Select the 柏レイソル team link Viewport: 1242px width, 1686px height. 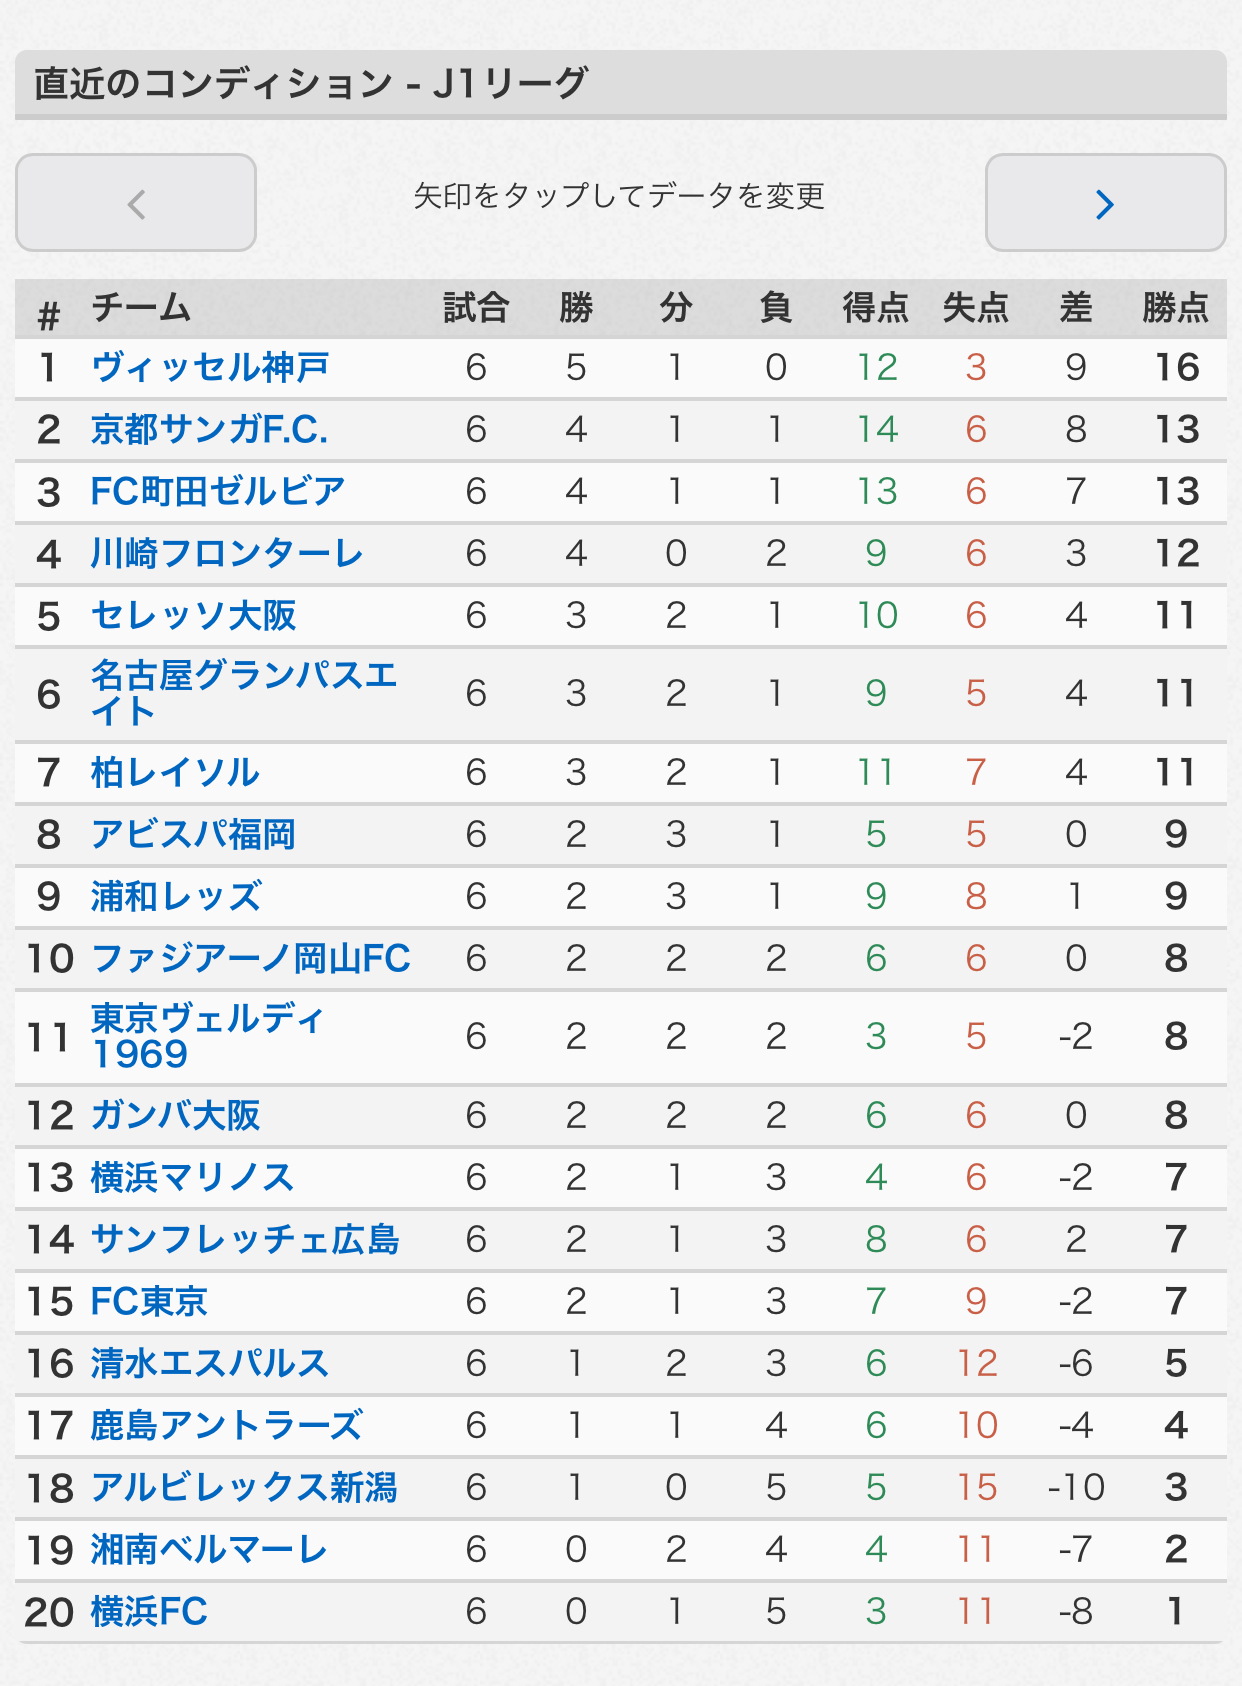coord(175,773)
